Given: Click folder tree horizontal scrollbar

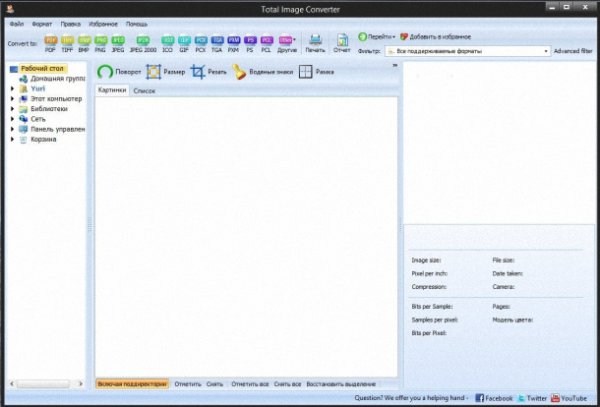Looking at the screenshot, I should point(43,384).
